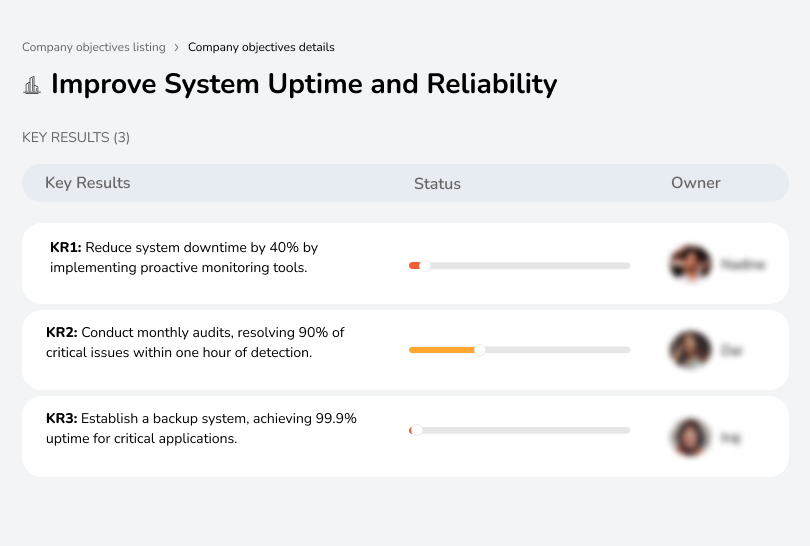The width and height of the screenshot is (810, 546).
Task: Click the KR2 owner avatar
Action: (x=690, y=350)
